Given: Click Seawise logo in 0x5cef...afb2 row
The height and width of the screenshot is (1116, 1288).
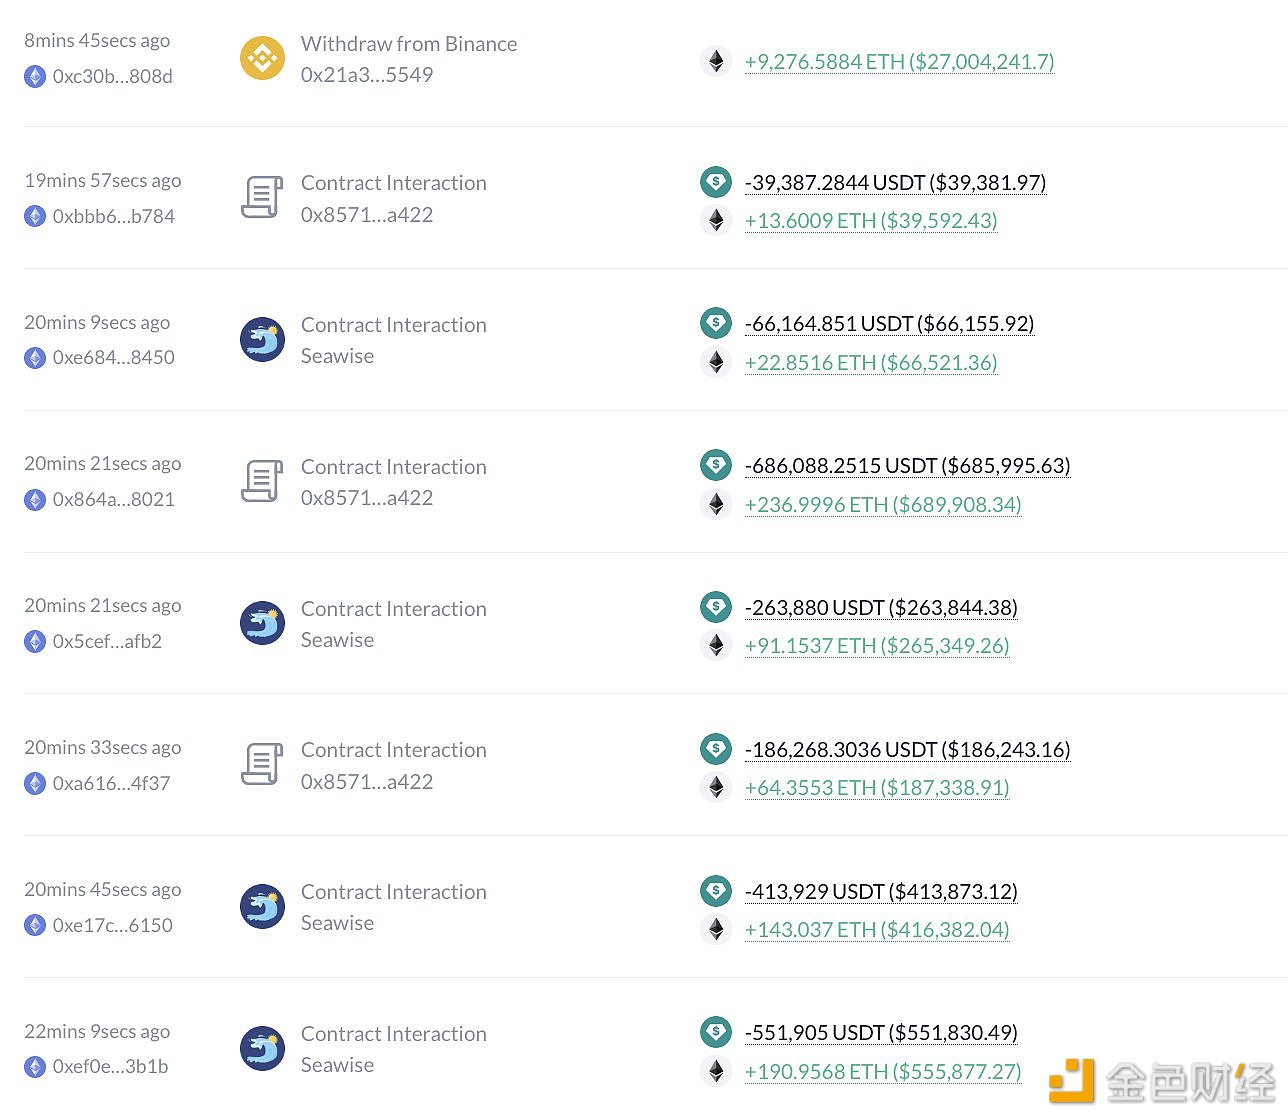Looking at the screenshot, I should point(262,623).
